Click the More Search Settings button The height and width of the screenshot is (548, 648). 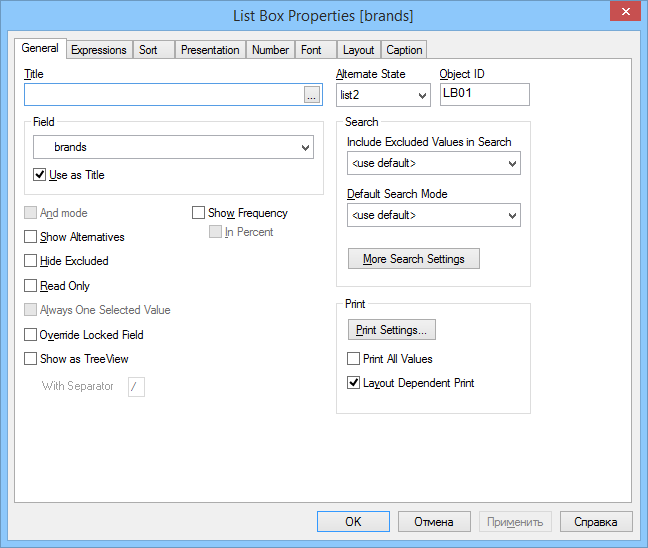click(413, 259)
